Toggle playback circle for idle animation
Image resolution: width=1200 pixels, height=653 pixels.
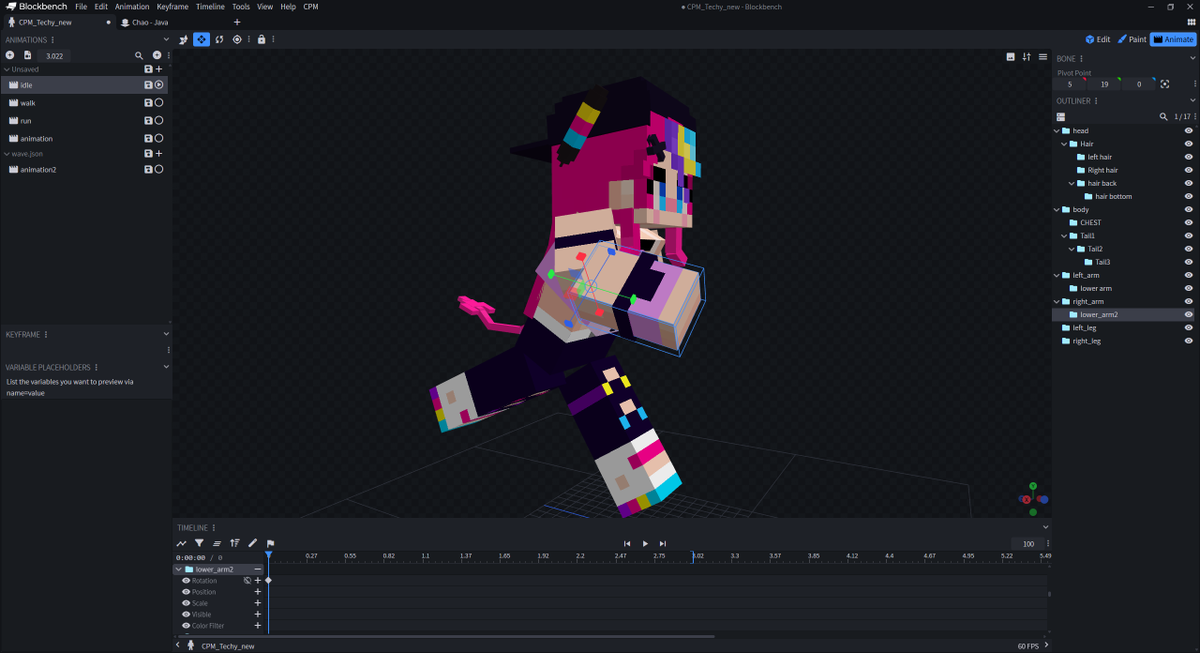[159, 85]
